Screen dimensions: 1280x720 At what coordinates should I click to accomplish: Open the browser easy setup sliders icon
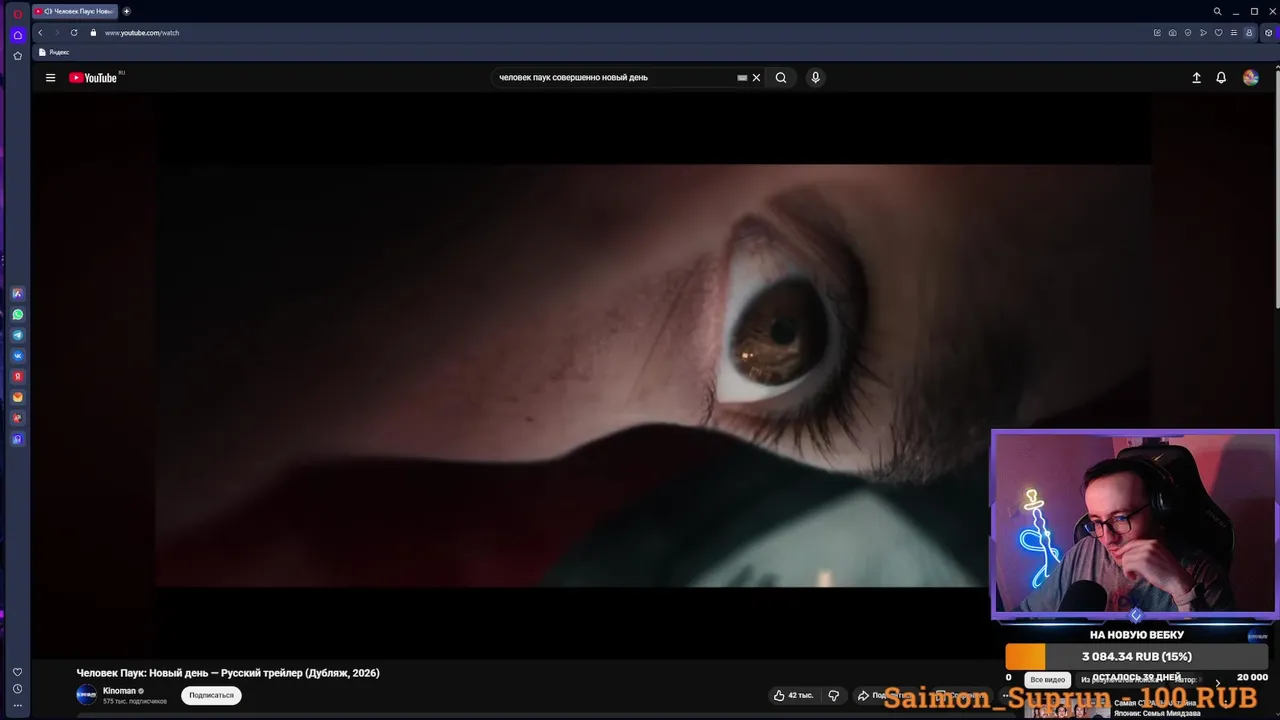click(1234, 33)
